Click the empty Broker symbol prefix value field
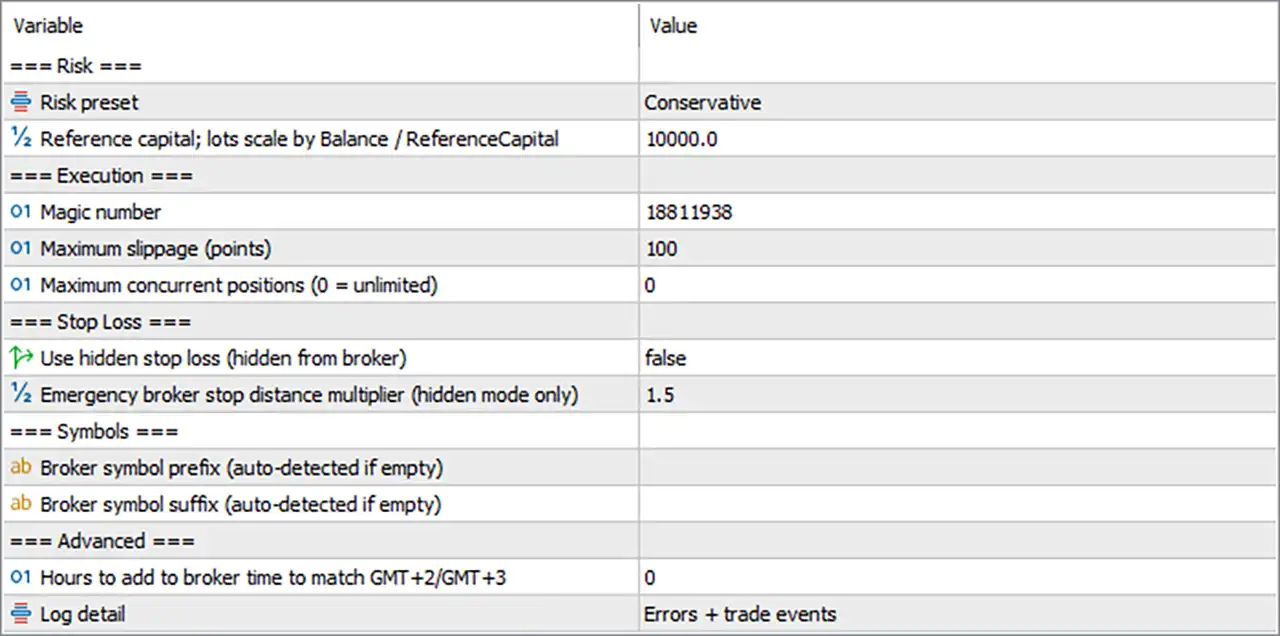Screen dimensions: 1280x636 (958, 468)
